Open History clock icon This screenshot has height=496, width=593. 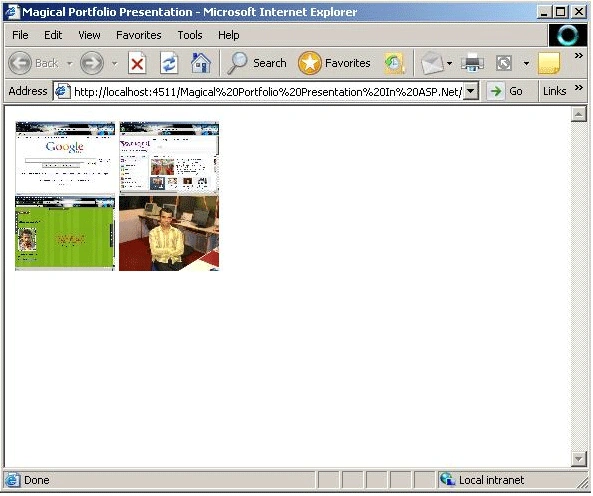(394, 63)
